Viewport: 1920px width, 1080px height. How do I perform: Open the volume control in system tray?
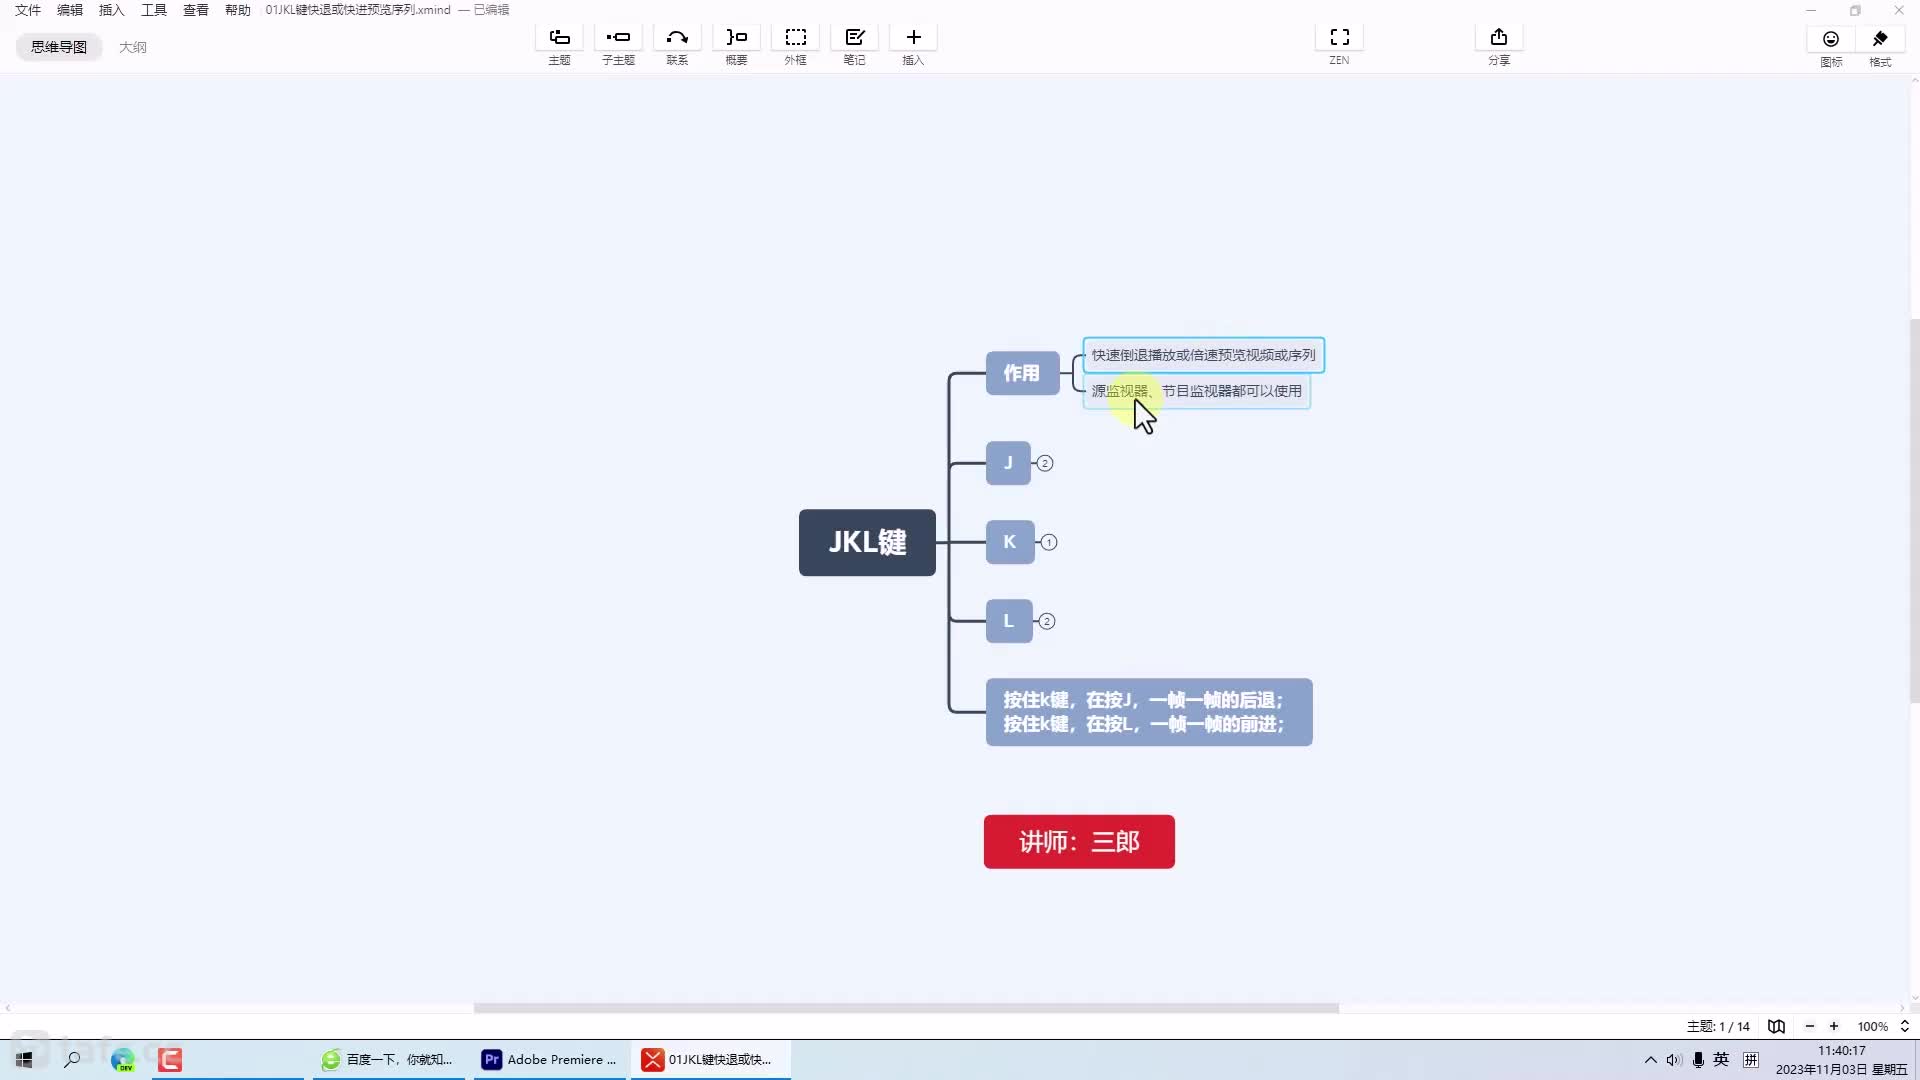1674,1060
